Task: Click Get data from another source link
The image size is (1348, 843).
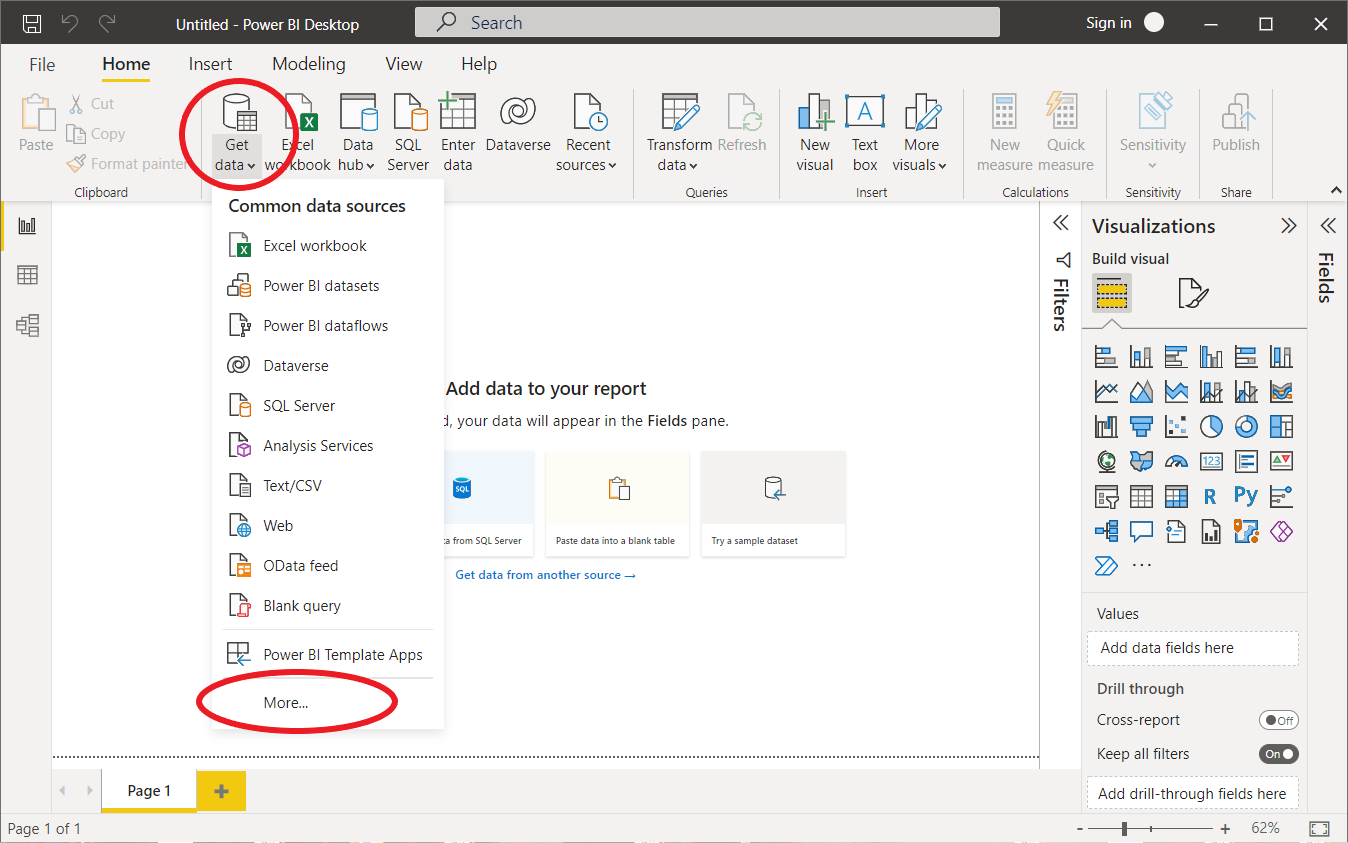Action: pos(545,575)
